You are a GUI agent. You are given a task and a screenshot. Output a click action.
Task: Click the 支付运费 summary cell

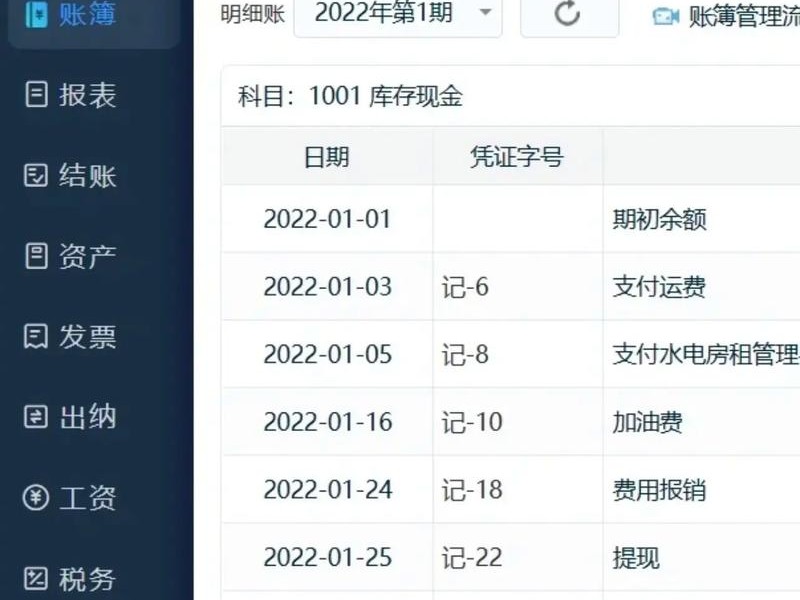click(x=659, y=287)
